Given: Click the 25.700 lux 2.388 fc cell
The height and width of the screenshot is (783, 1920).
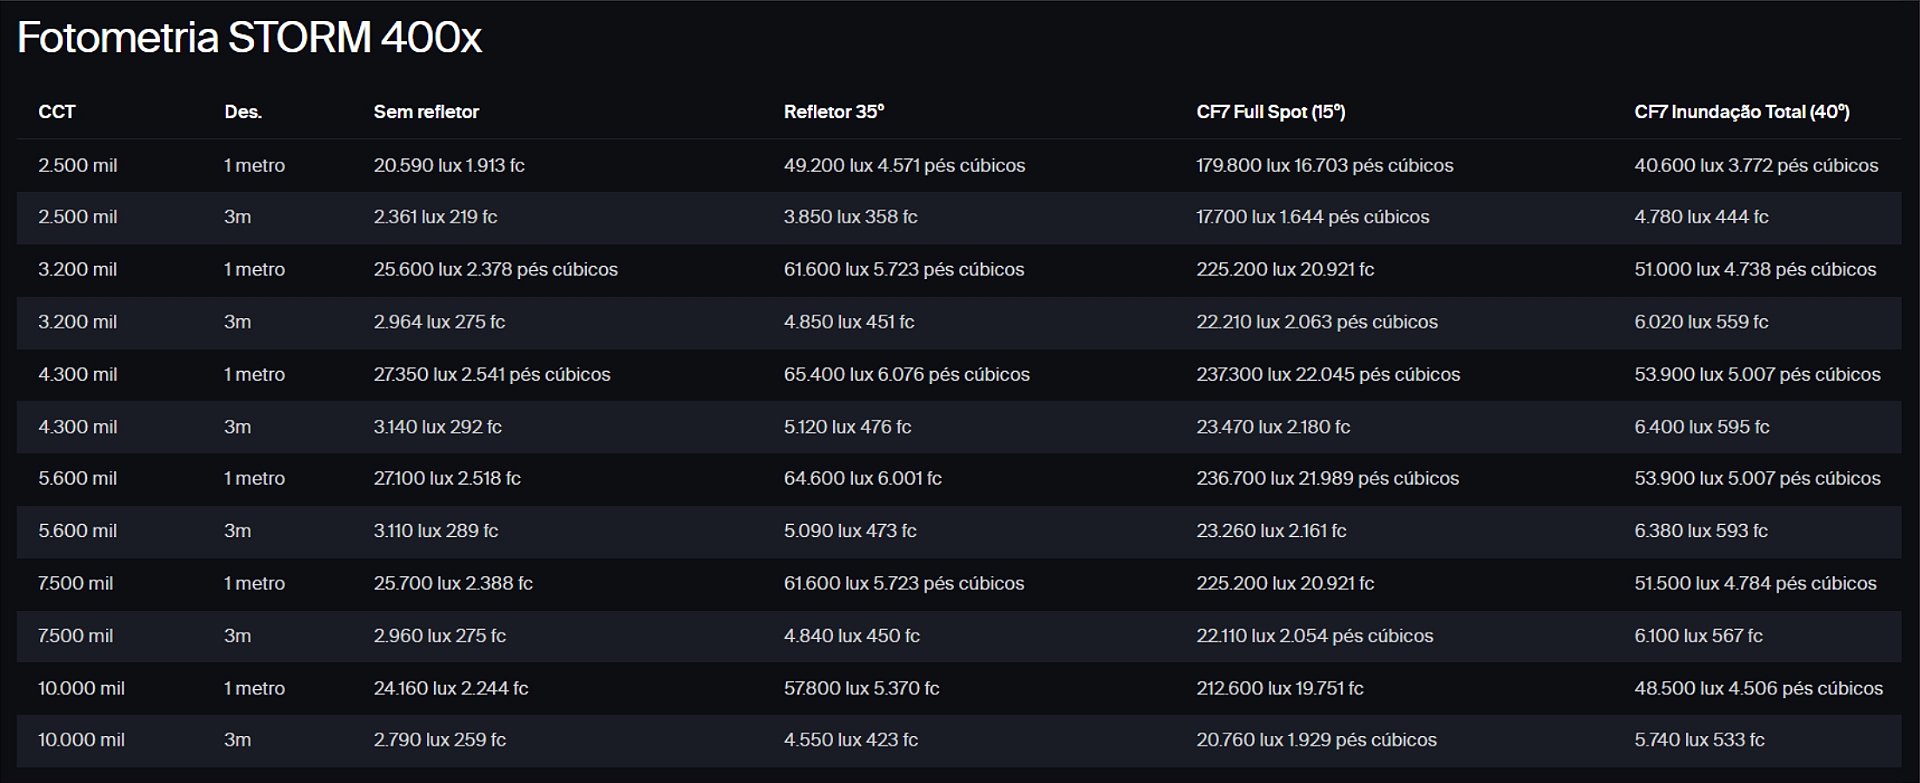Looking at the screenshot, I should pos(453,583).
